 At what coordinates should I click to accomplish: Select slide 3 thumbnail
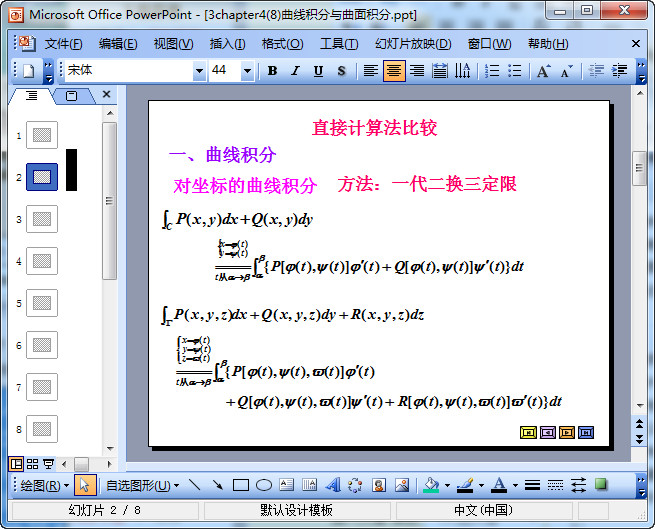coord(42,219)
